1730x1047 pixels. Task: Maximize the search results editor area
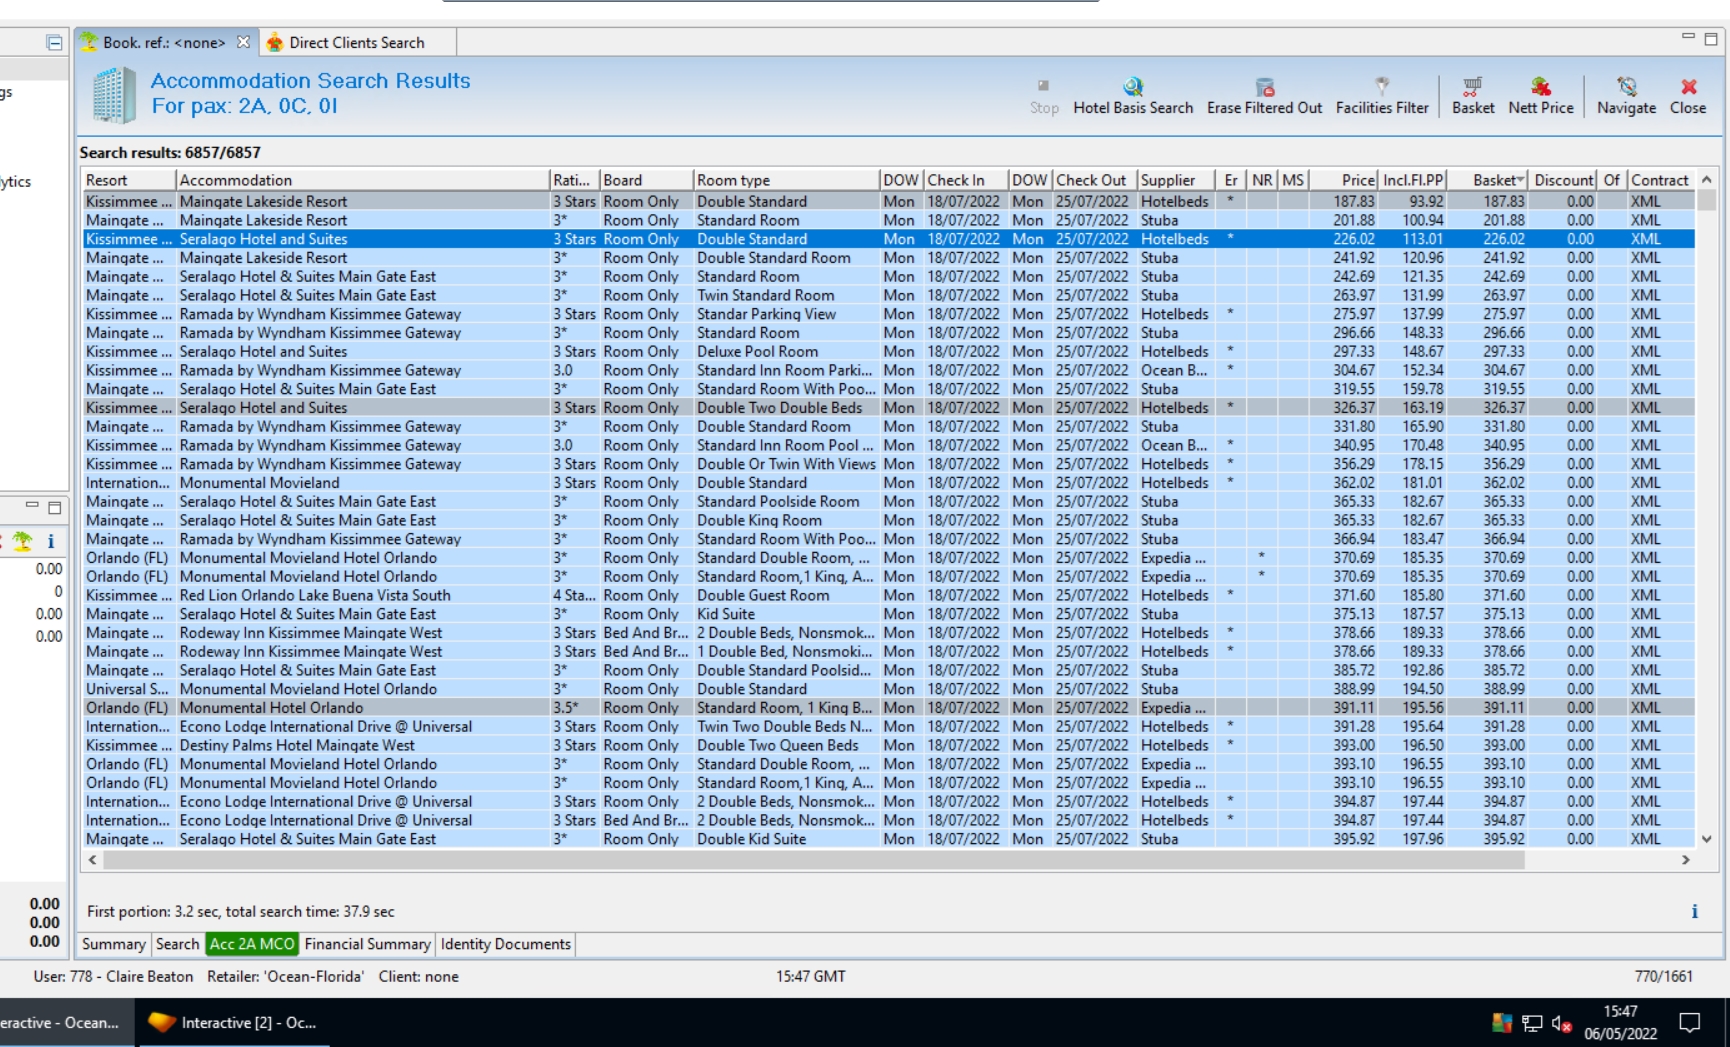(x=1711, y=39)
